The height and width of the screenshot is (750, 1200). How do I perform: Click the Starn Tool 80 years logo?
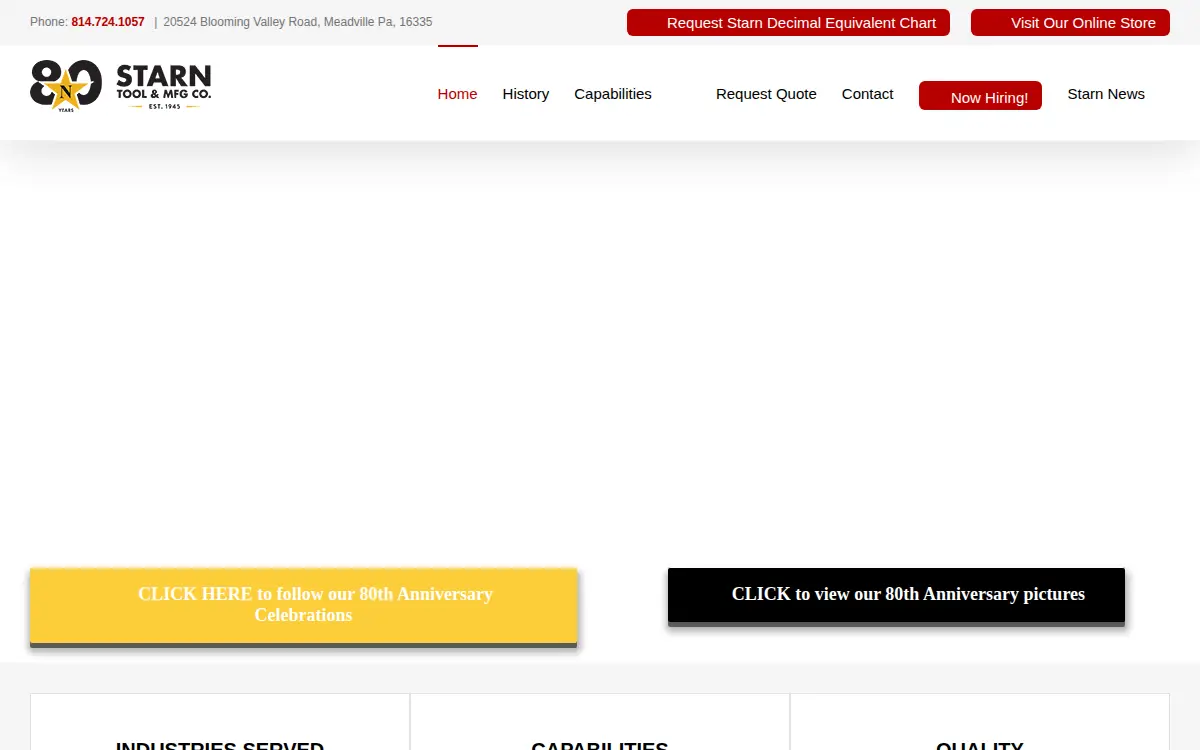121,85
